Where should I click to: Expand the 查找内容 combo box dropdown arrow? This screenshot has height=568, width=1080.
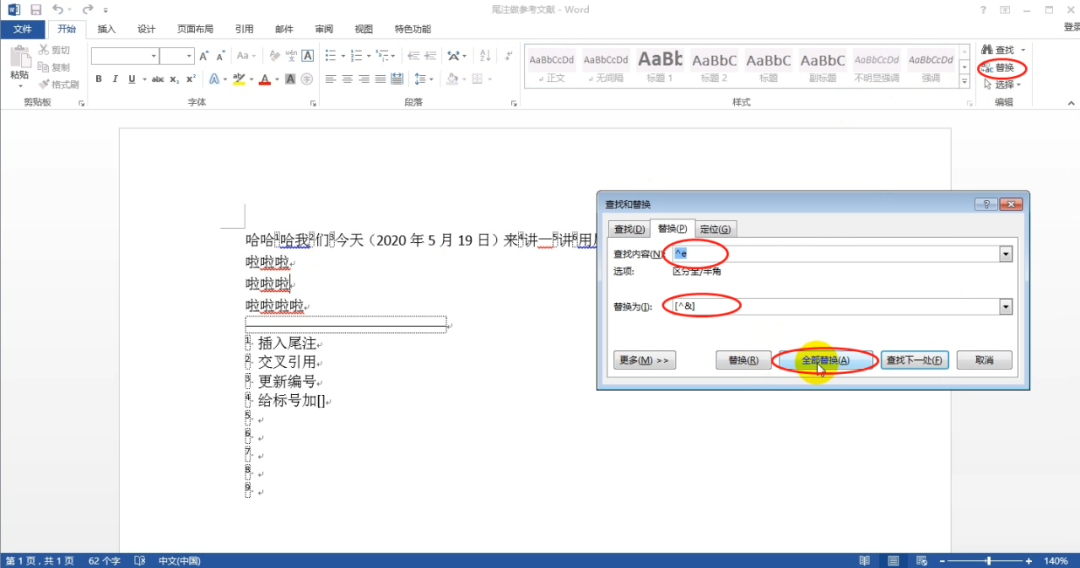click(x=1005, y=255)
